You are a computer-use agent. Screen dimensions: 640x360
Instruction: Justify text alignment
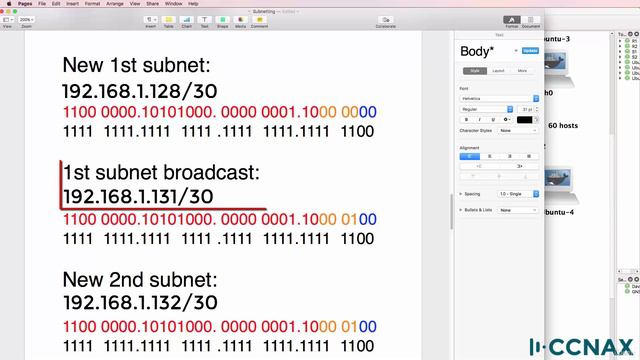tap(529, 156)
